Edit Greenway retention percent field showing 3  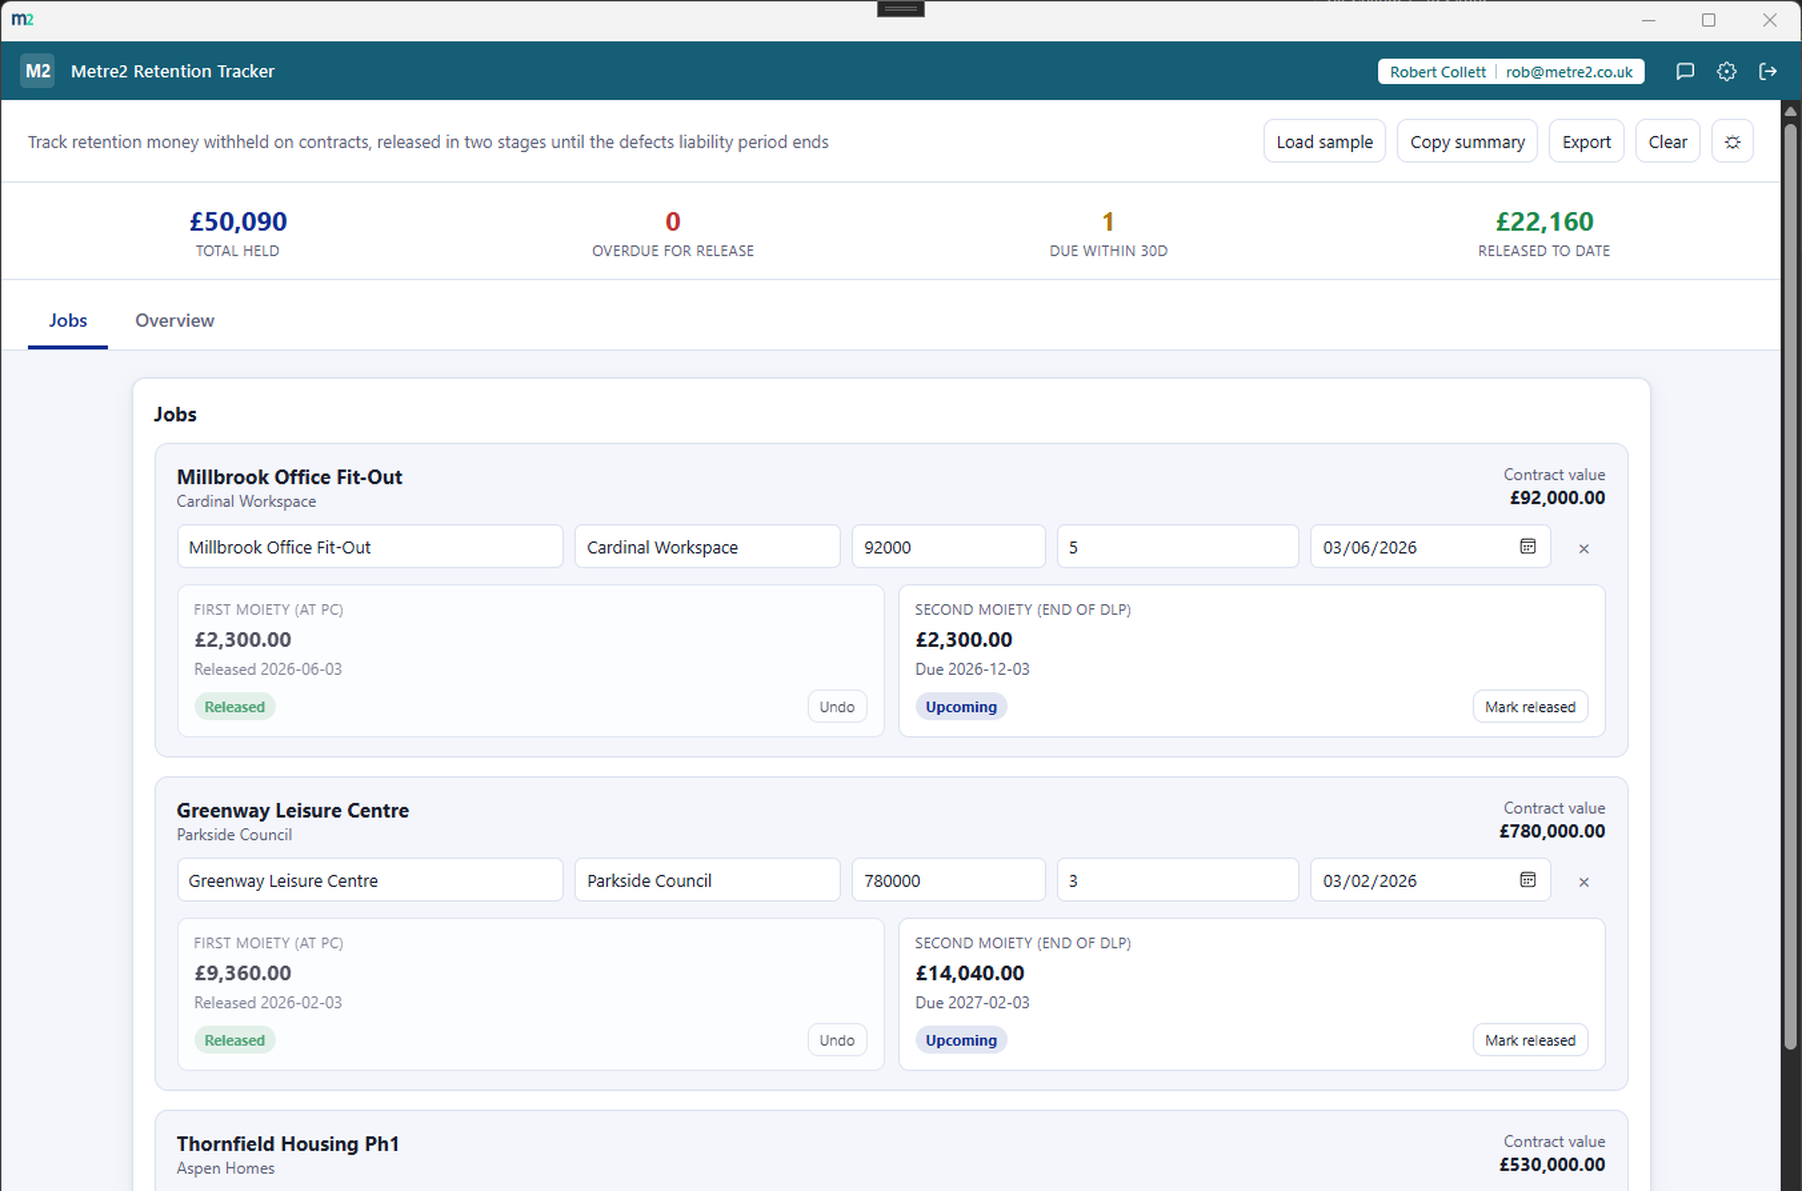tap(1177, 881)
